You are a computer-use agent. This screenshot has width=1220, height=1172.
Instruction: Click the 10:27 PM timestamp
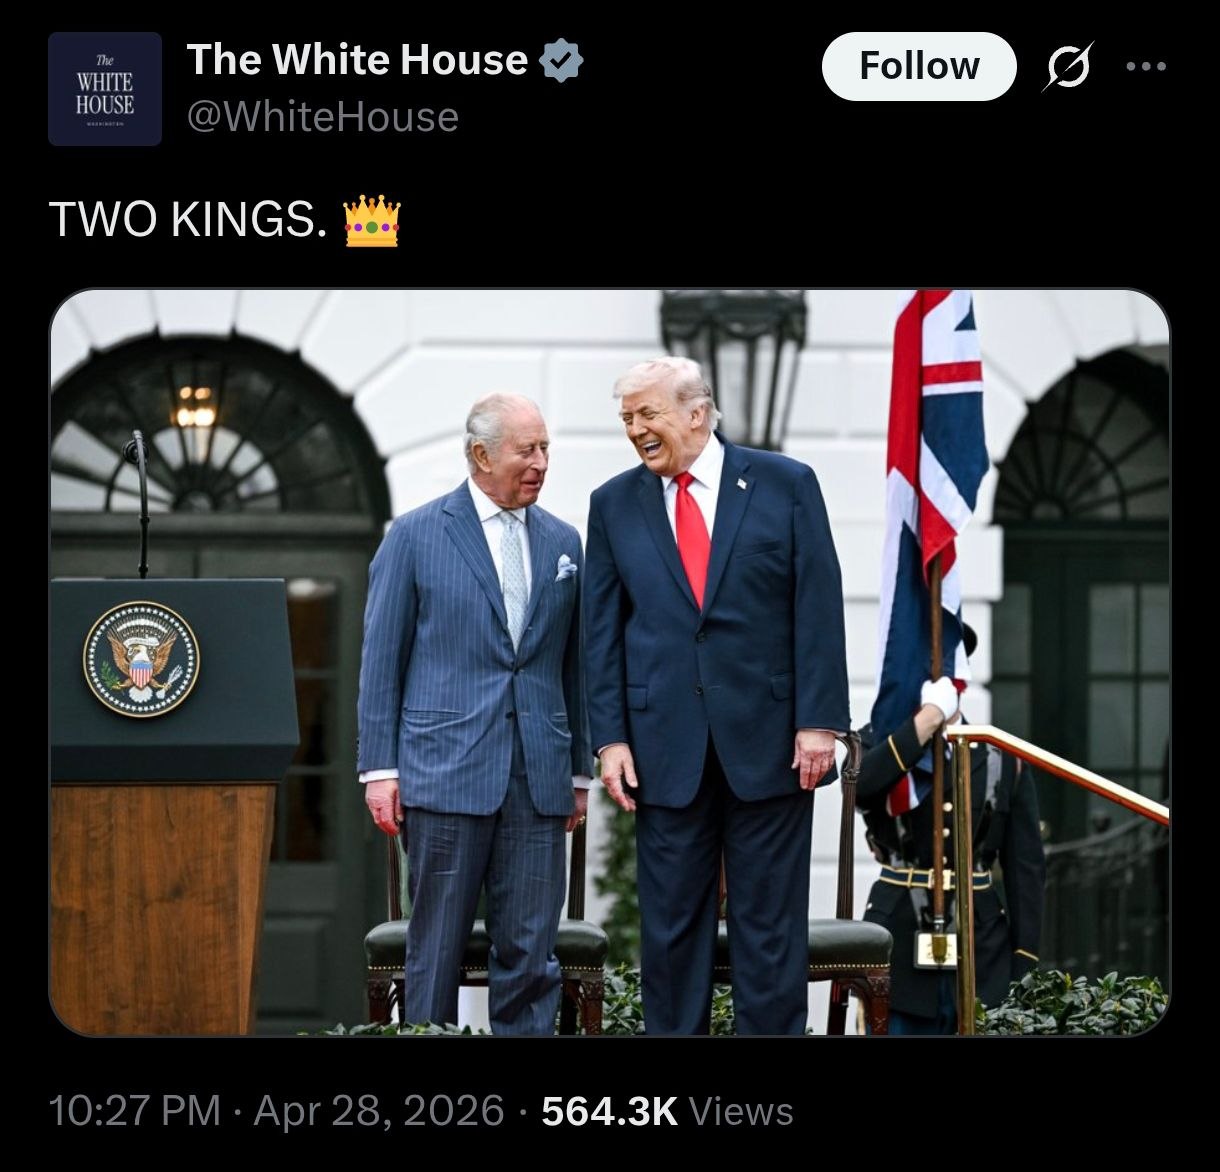134,1111
